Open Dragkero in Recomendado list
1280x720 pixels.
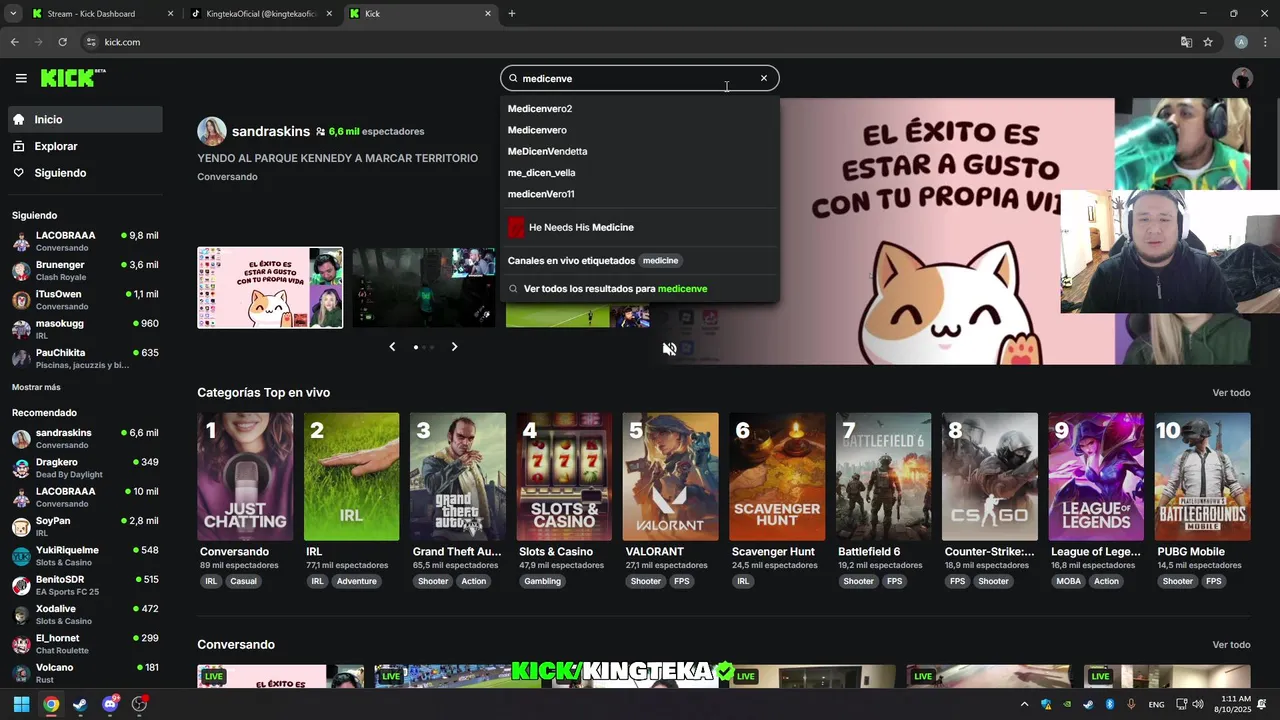coord(85,468)
